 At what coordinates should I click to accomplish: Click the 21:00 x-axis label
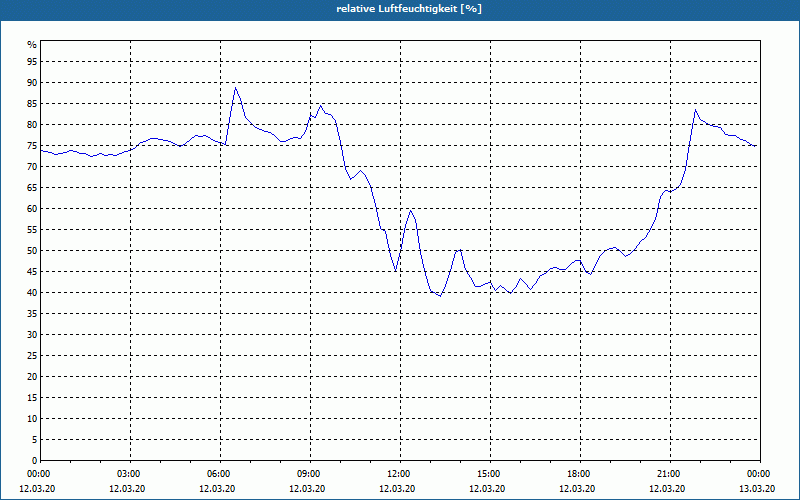[x=669, y=474]
